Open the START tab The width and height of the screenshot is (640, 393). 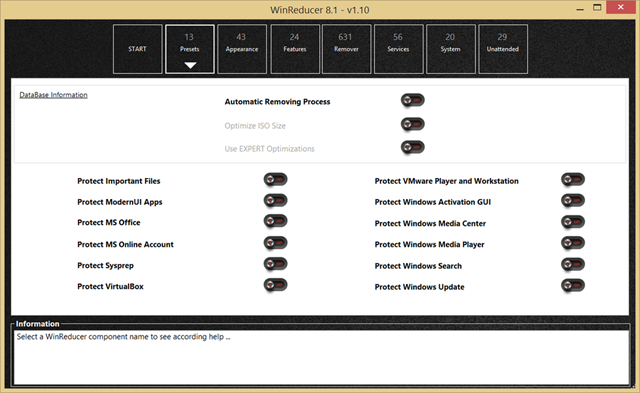138,49
